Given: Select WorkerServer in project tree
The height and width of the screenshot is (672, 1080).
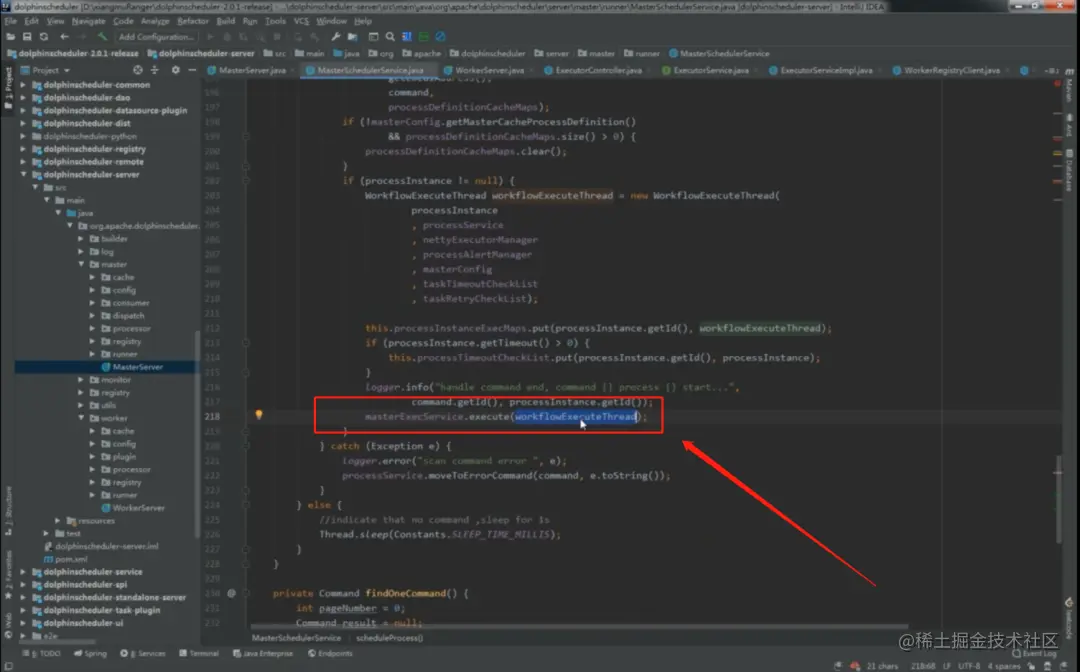Looking at the screenshot, I should click(138, 508).
